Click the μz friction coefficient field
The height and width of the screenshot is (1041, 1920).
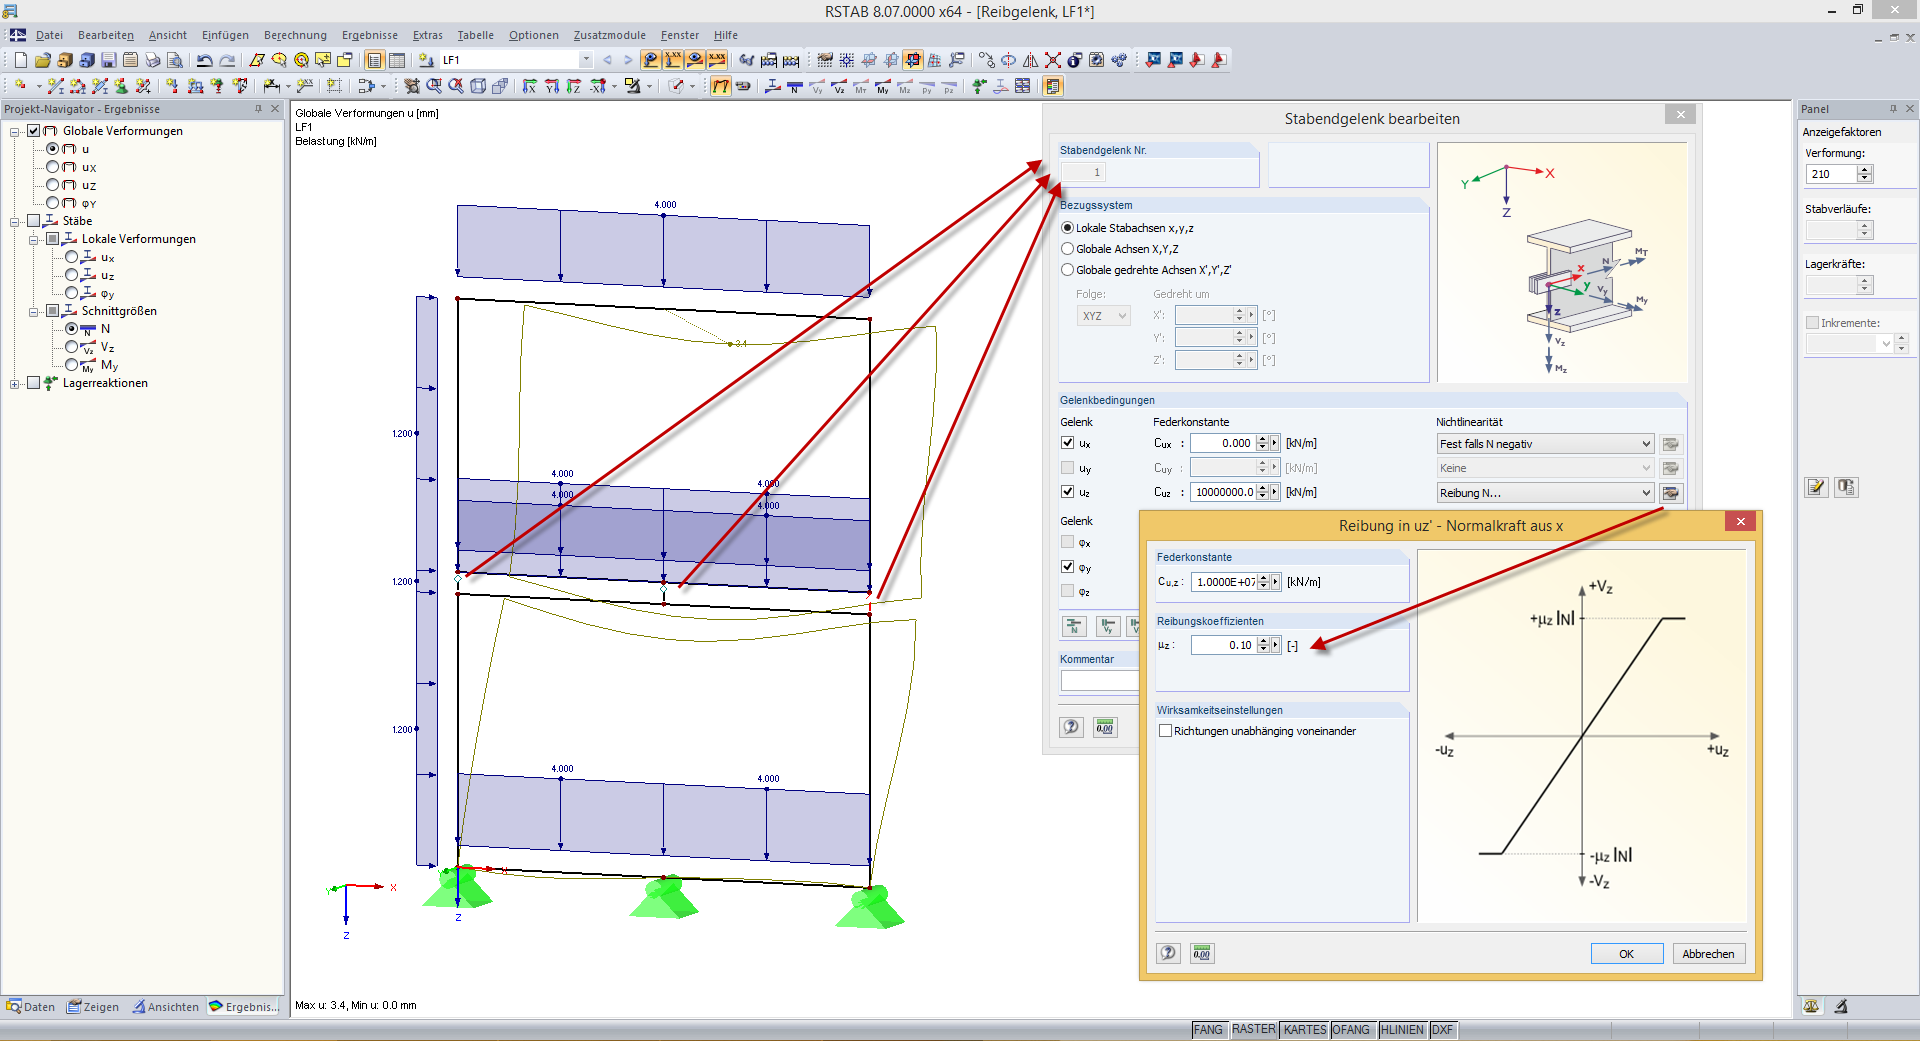1223,645
